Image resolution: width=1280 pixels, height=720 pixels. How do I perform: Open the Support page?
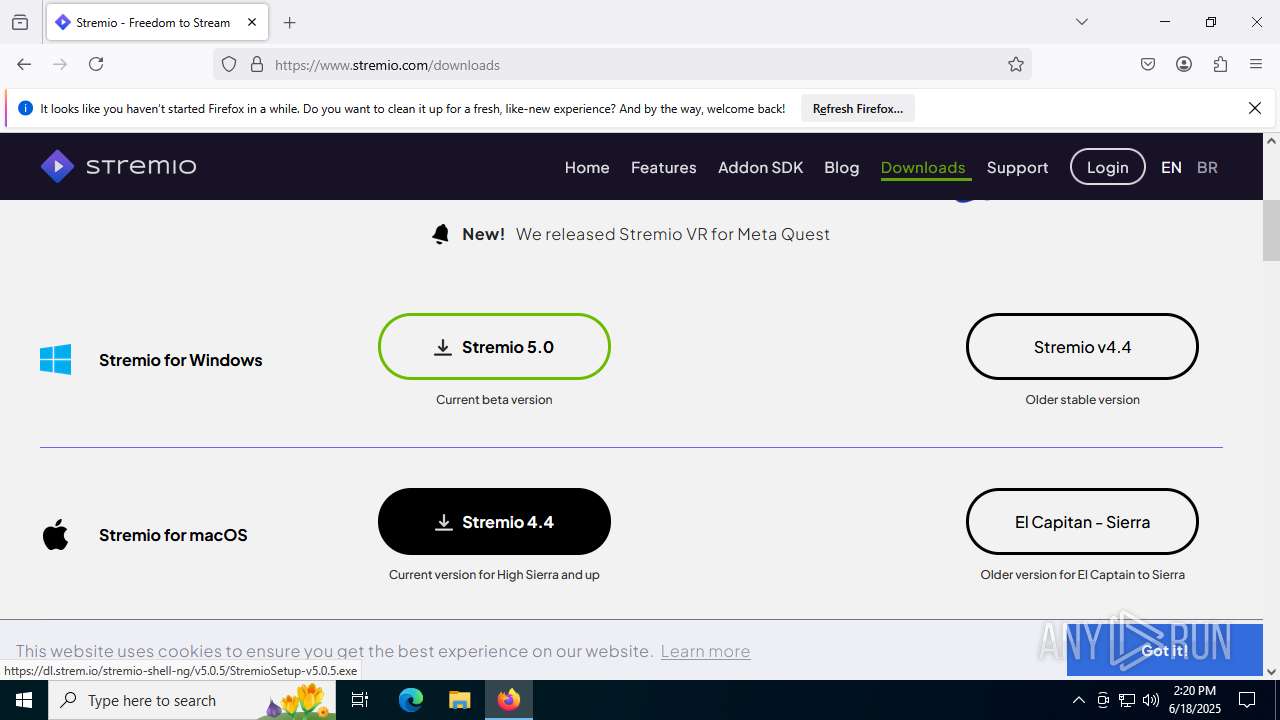[1018, 167]
